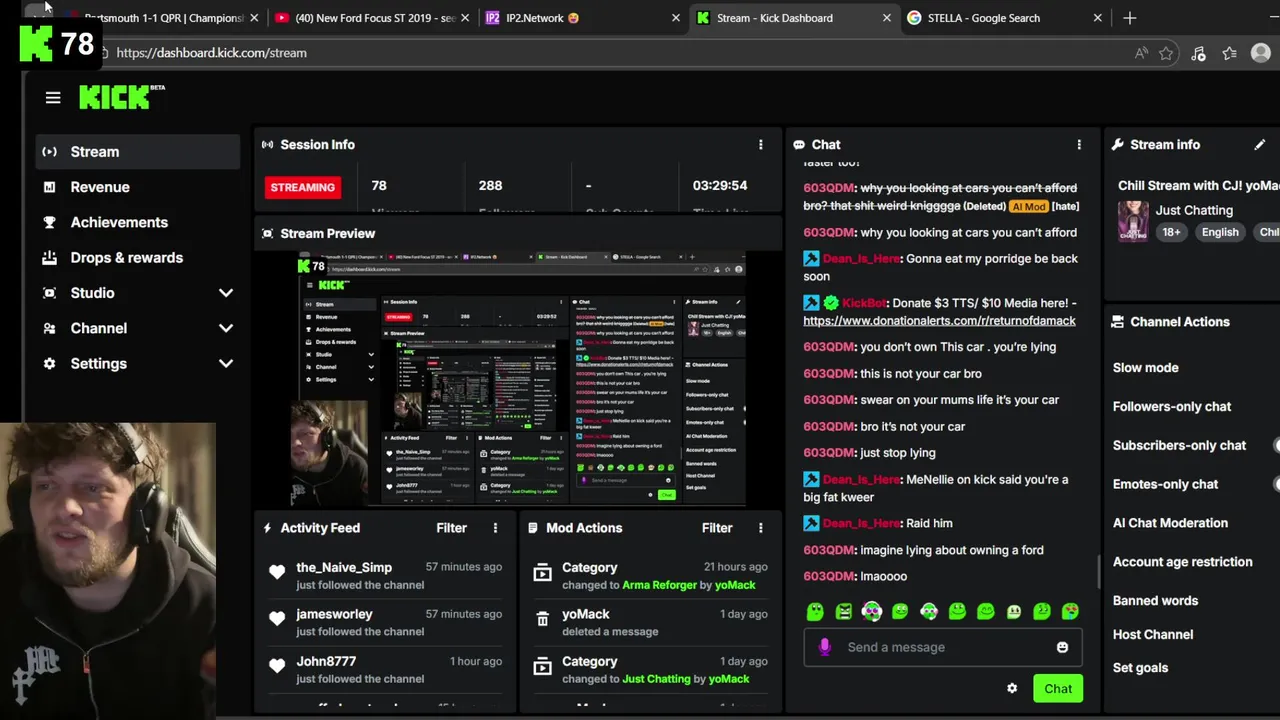This screenshot has width=1280, height=720.
Task: Open chat settings gear beside Chat button
Action: 1012,688
